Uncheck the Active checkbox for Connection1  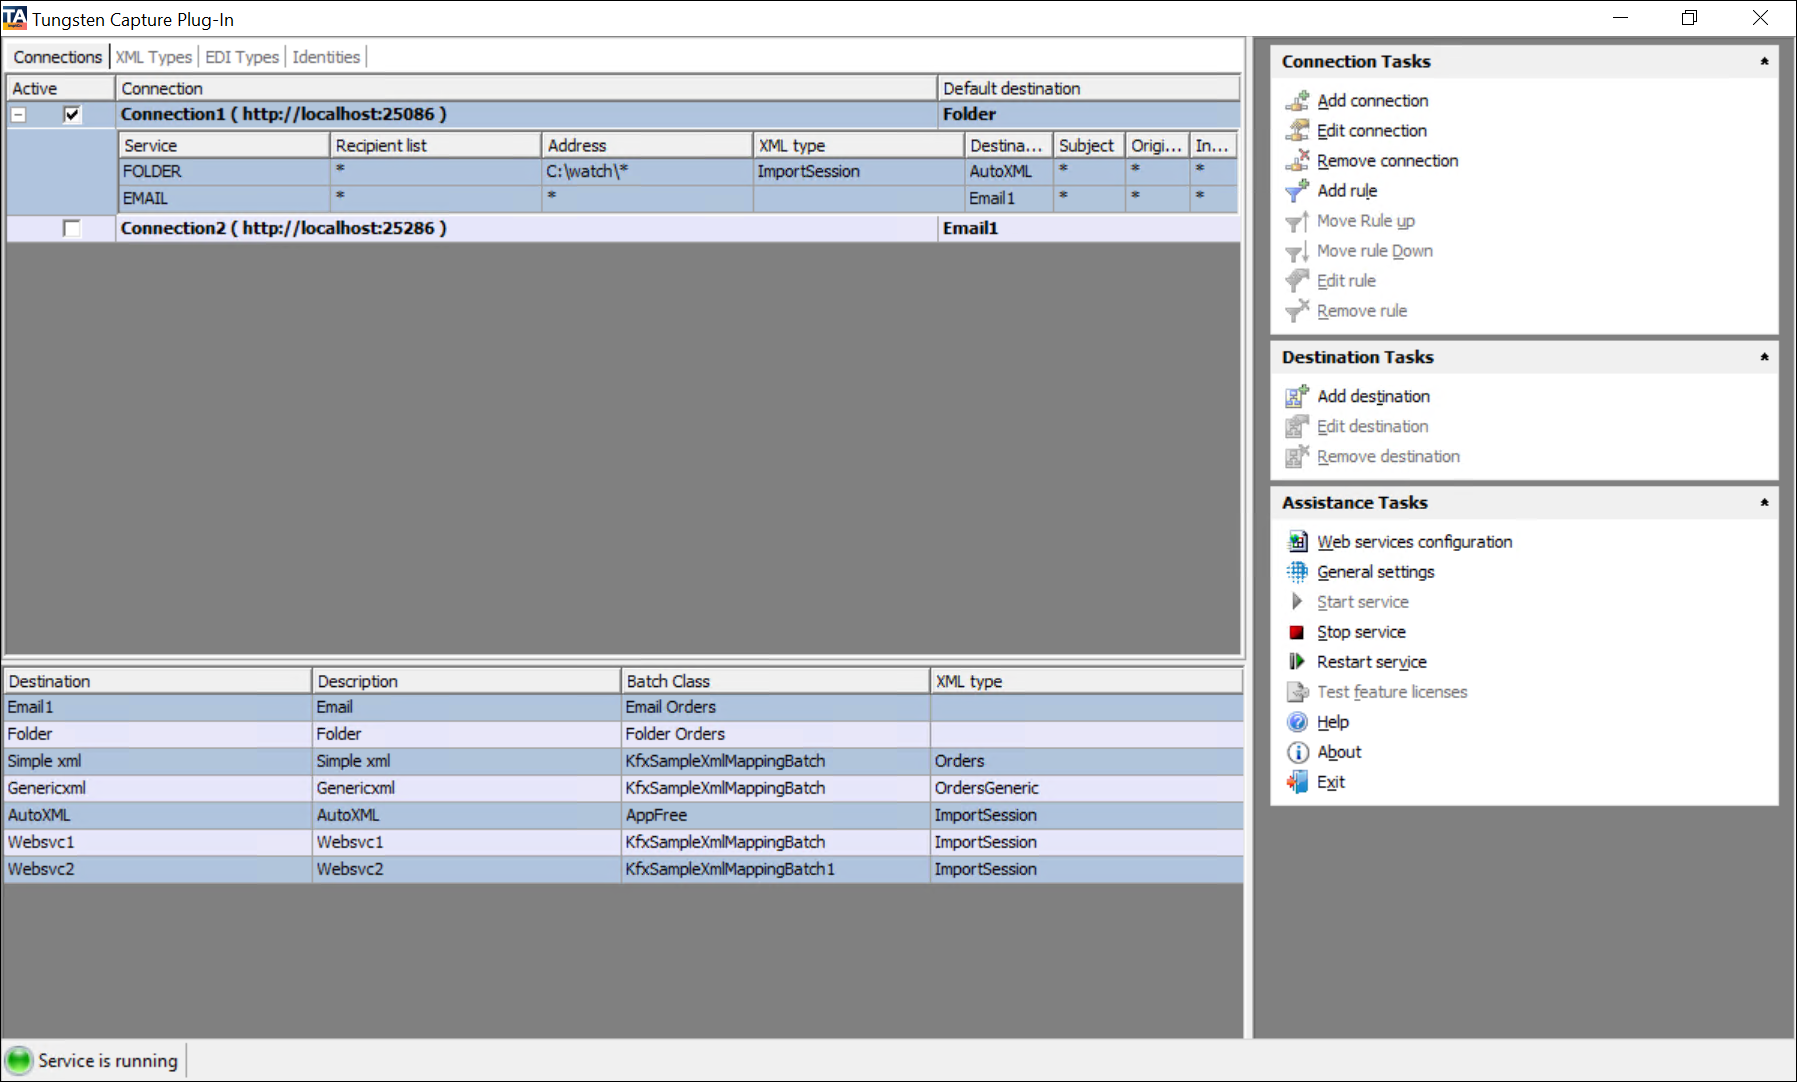pyautogui.click(x=72, y=115)
